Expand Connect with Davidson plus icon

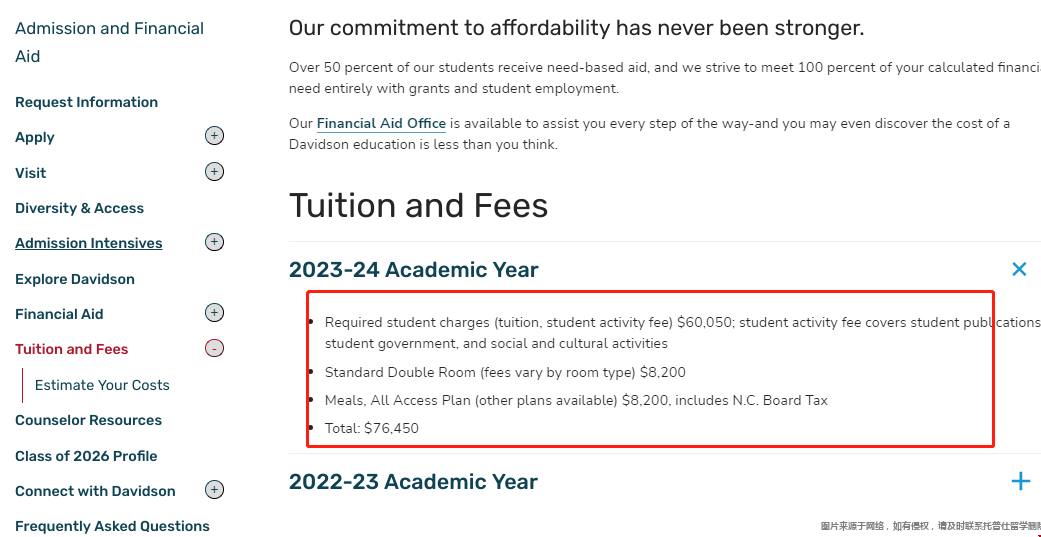point(214,490)
